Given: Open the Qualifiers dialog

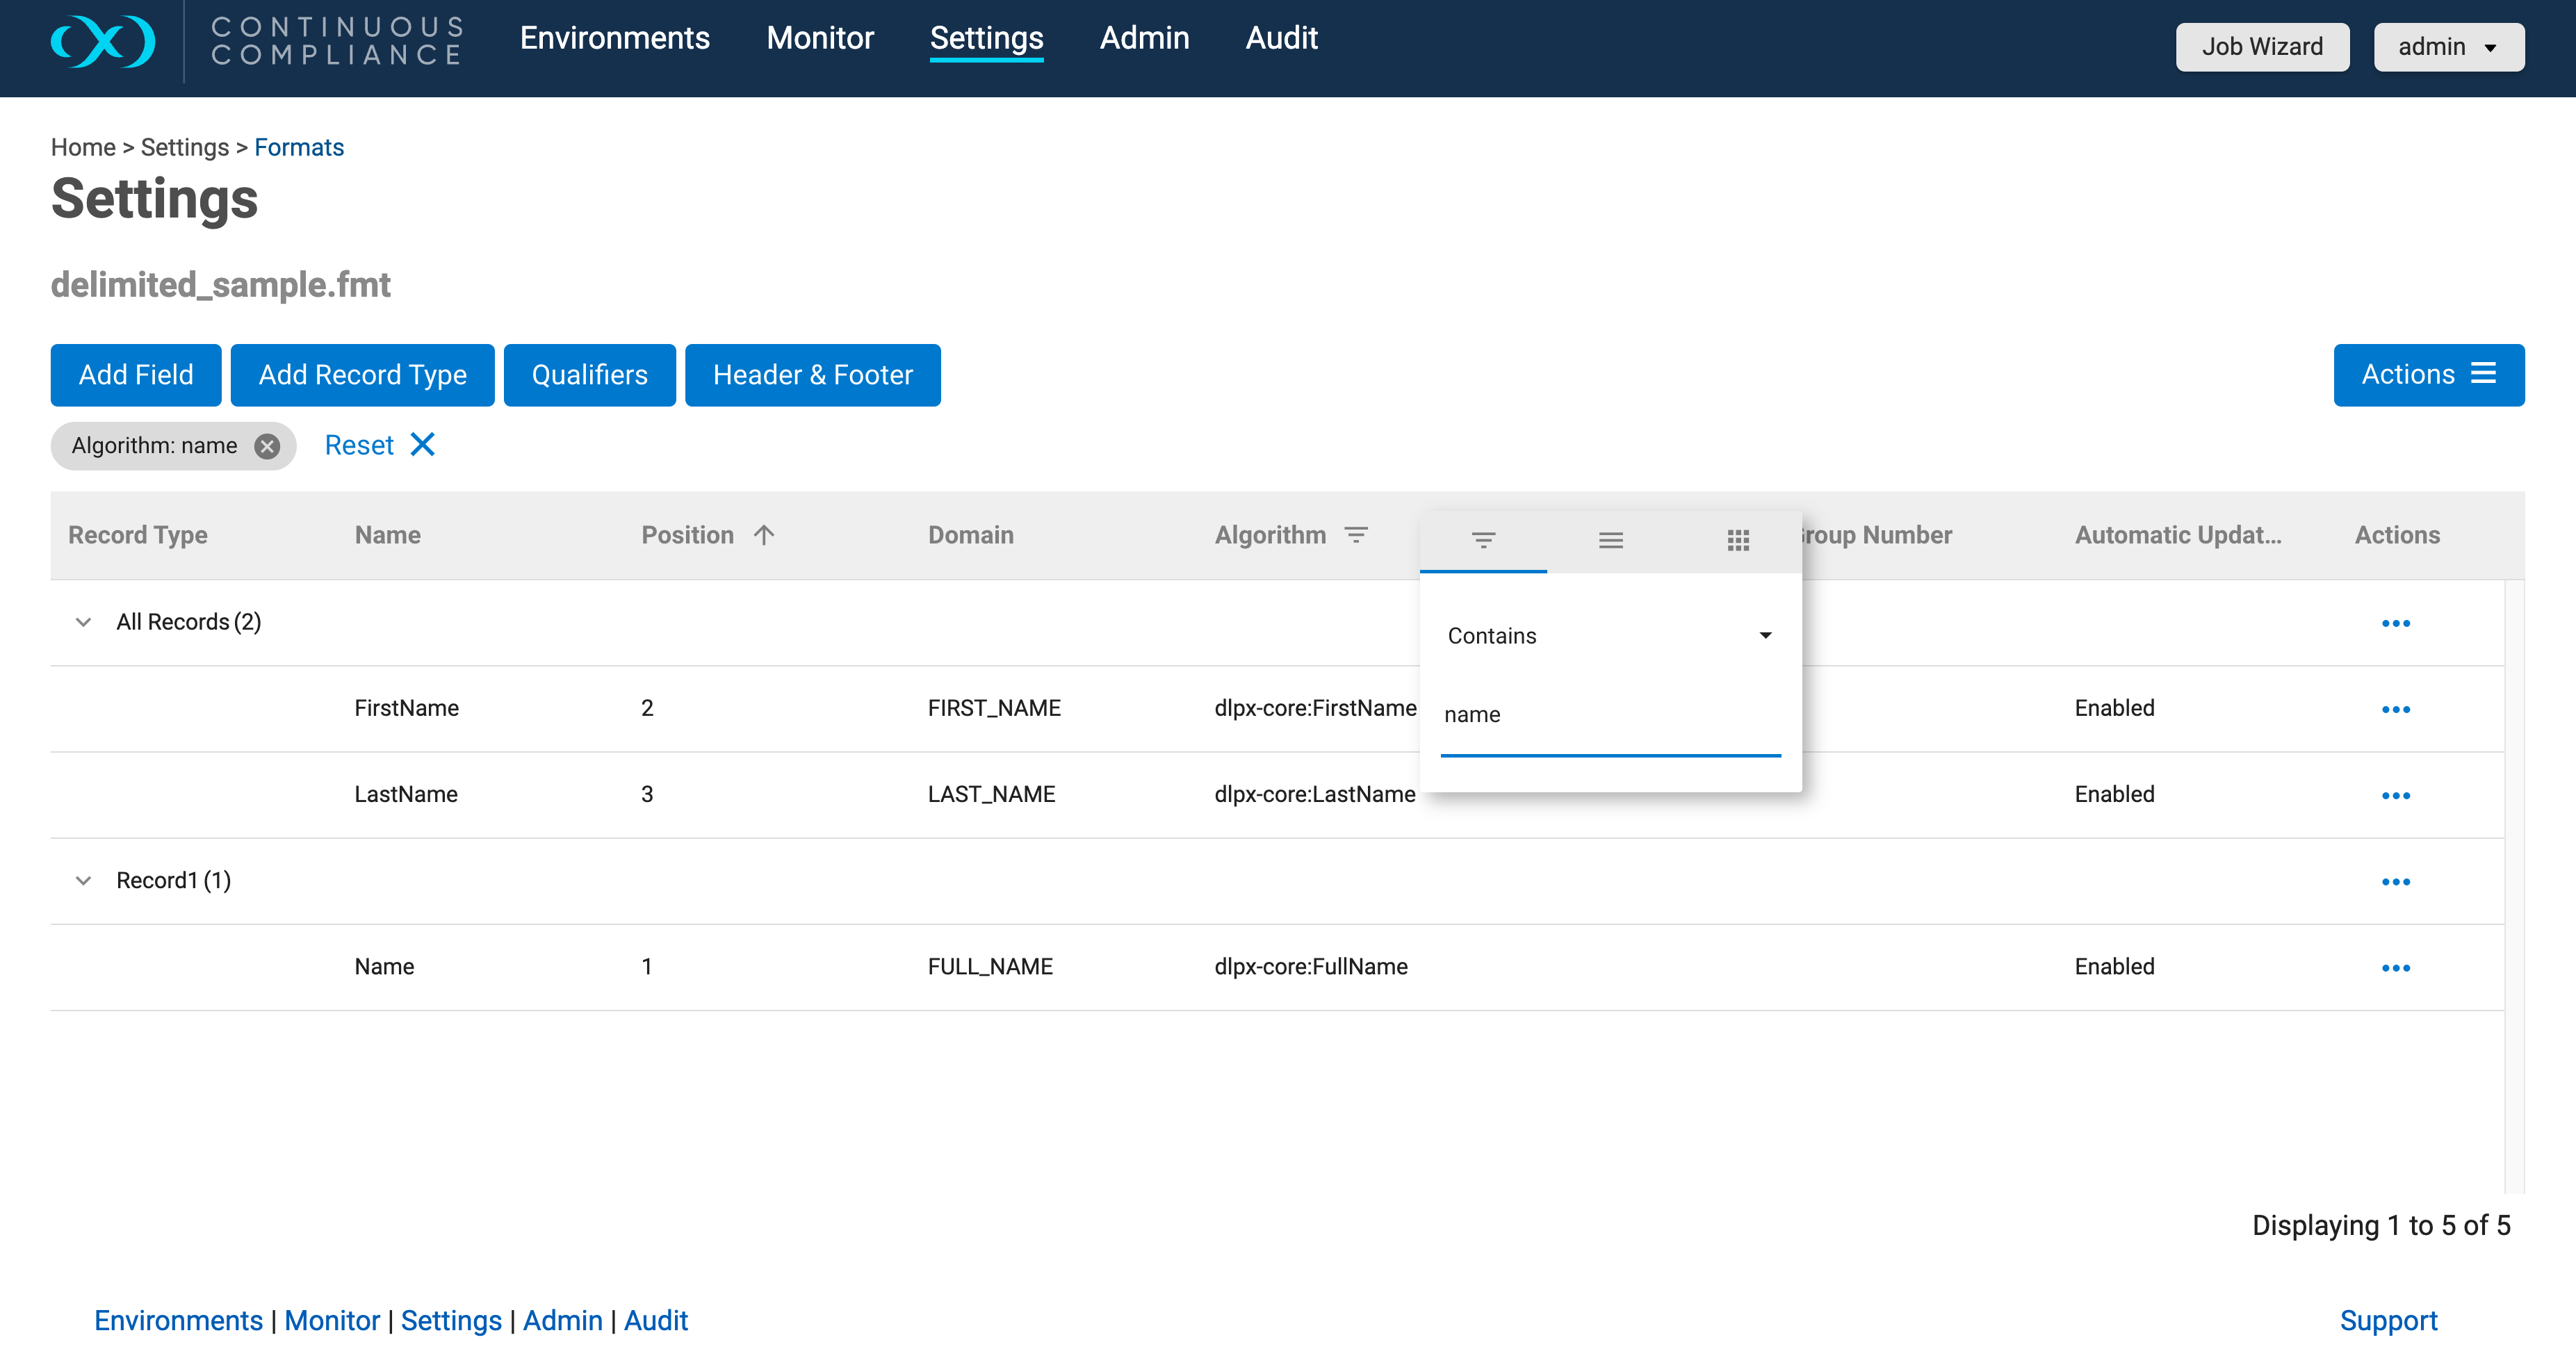Looking at the screenshot, I should [x=590, y=375].
